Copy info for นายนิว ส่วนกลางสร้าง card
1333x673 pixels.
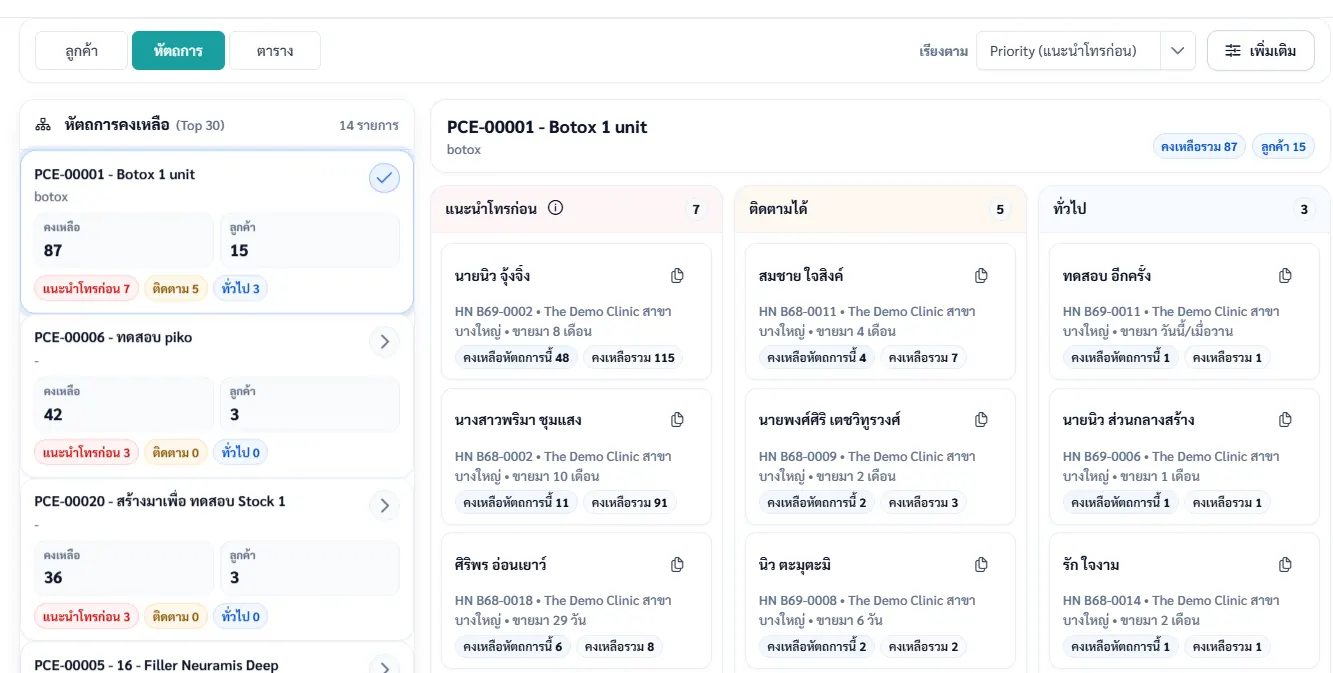pyautogui.click(x=1285, y=420)
